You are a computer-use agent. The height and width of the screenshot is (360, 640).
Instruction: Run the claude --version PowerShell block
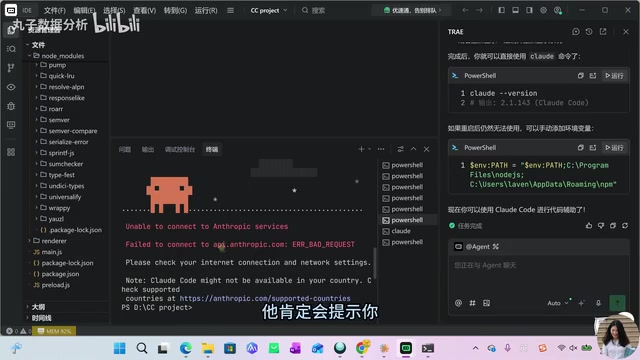(614, 76)
